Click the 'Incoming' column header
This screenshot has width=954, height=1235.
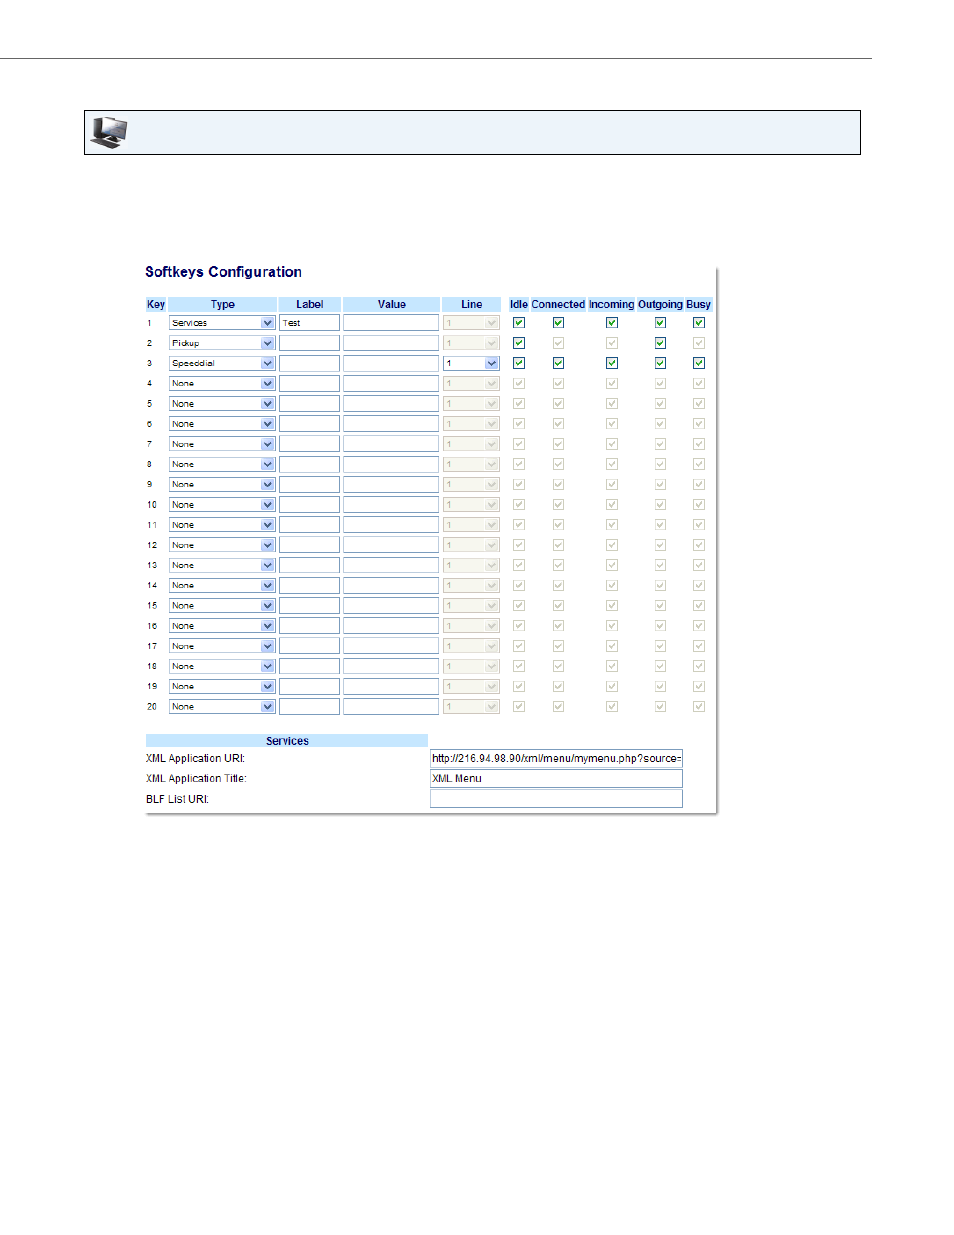click(612, 304)
